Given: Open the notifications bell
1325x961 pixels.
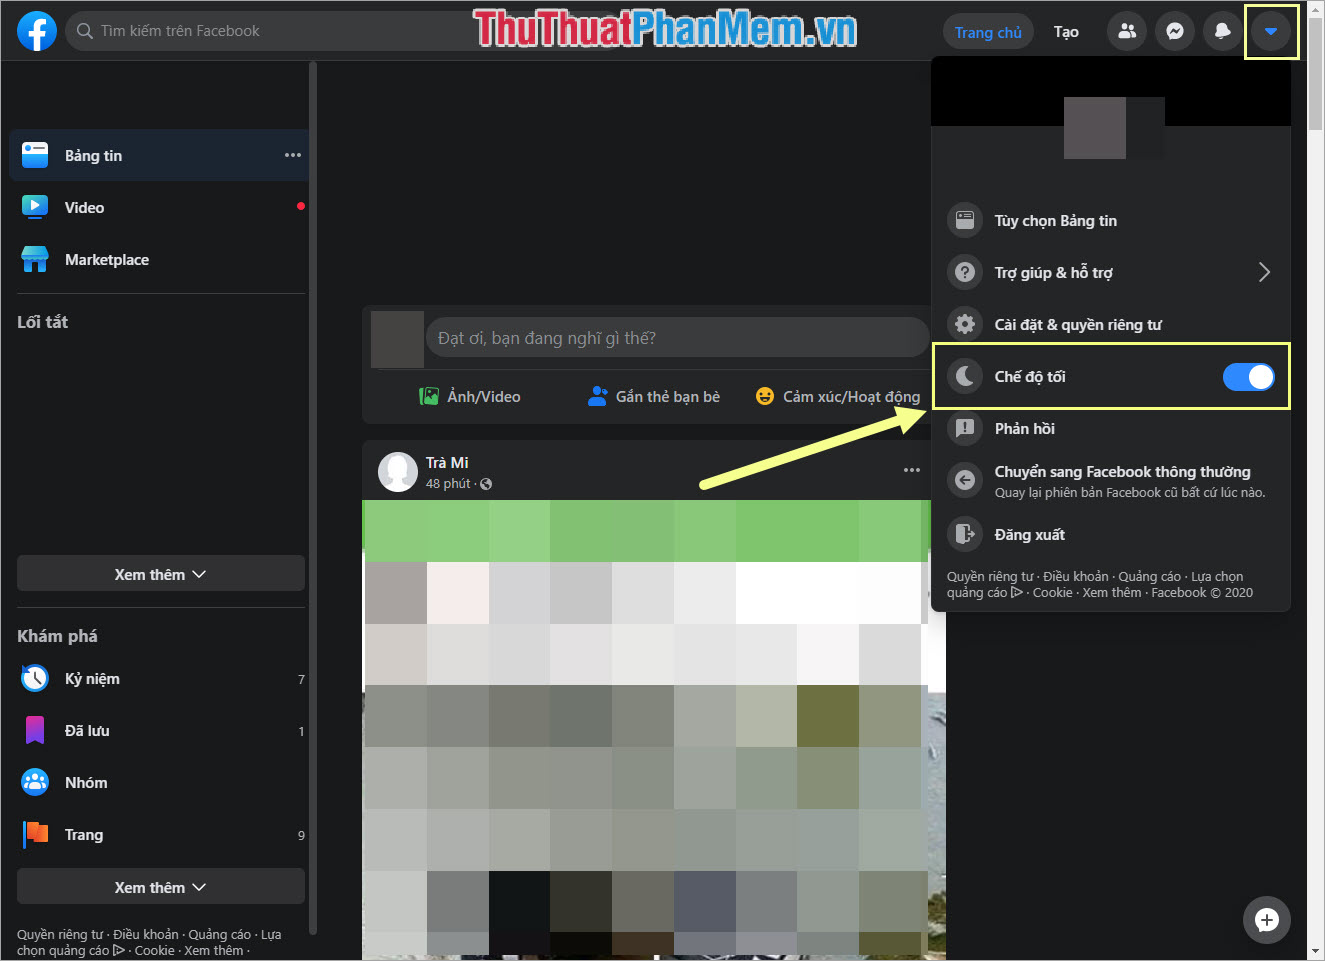Looking at the screenshot, I should [x=1222, y=31].
